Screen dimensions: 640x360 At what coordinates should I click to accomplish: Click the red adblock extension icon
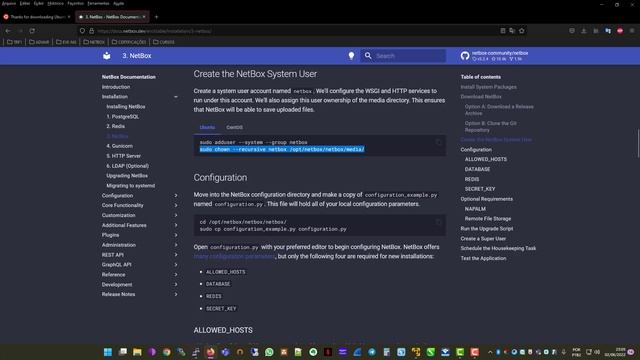click(620, 31)
